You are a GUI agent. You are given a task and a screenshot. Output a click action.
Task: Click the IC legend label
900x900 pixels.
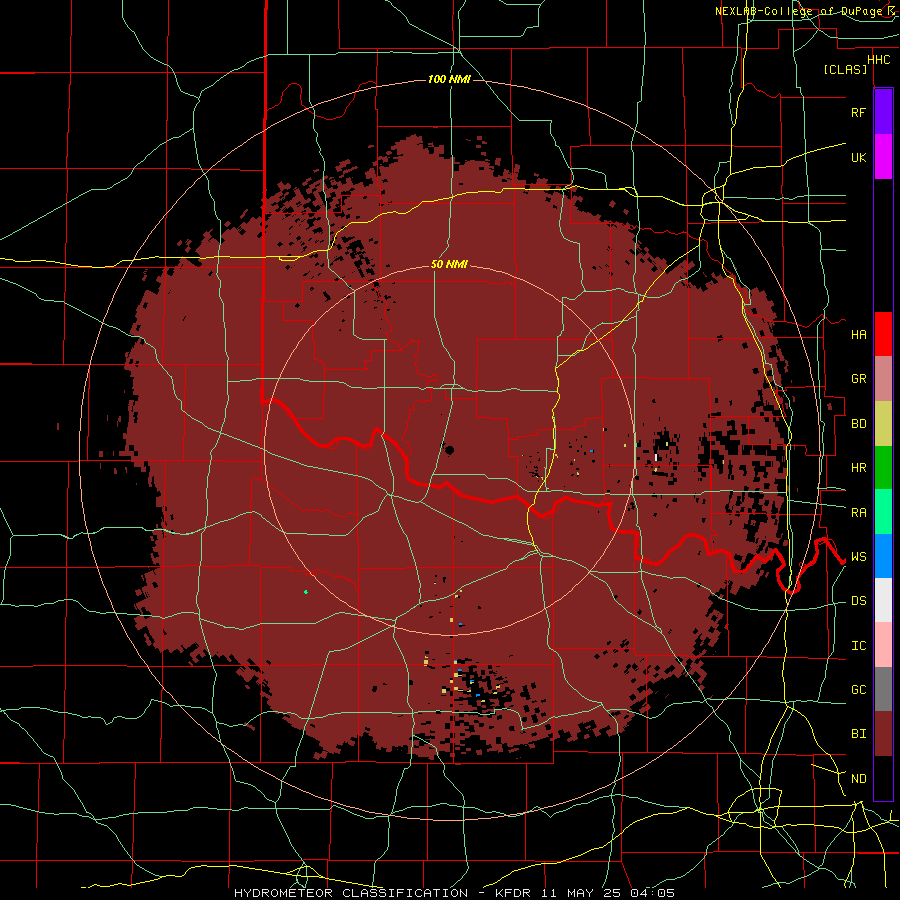pos(858,646)
